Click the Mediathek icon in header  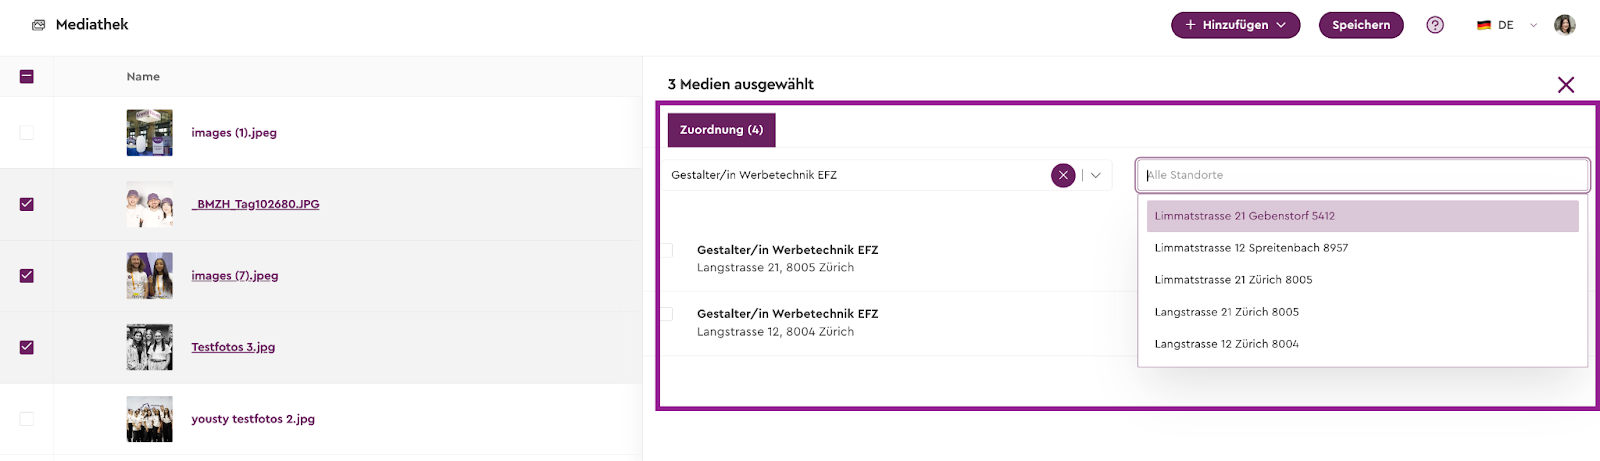click(39, 25)
